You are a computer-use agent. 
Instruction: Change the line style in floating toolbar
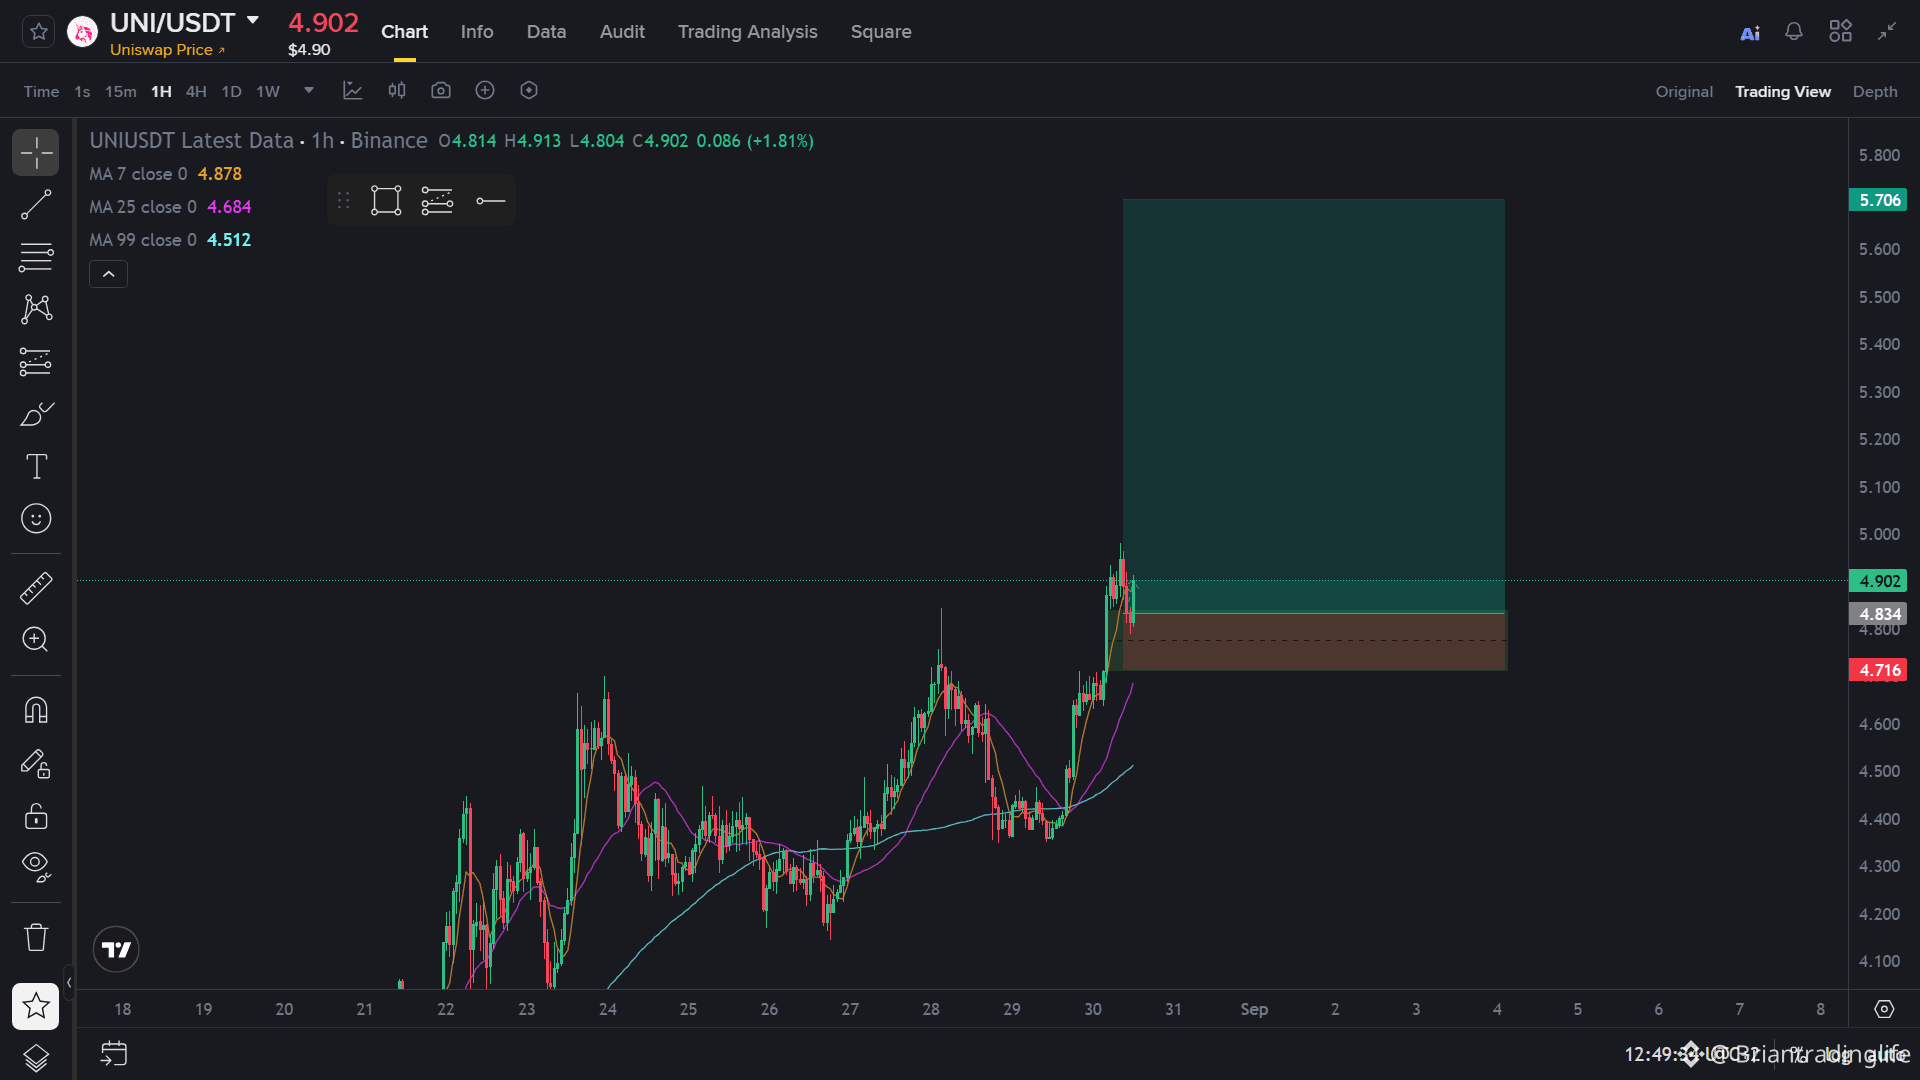490,201
